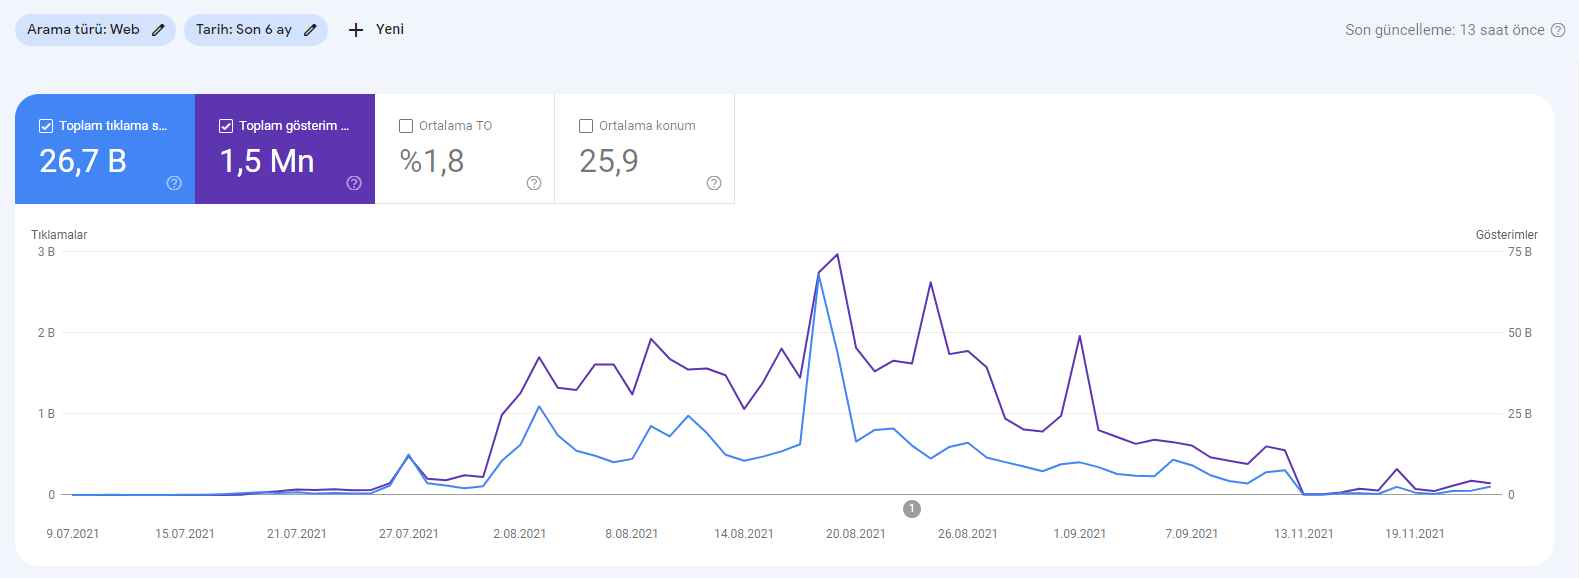Screen dimensions: 1579x578
Task: Open help icon beside Son güncelleme
Action: point(1558,30)
